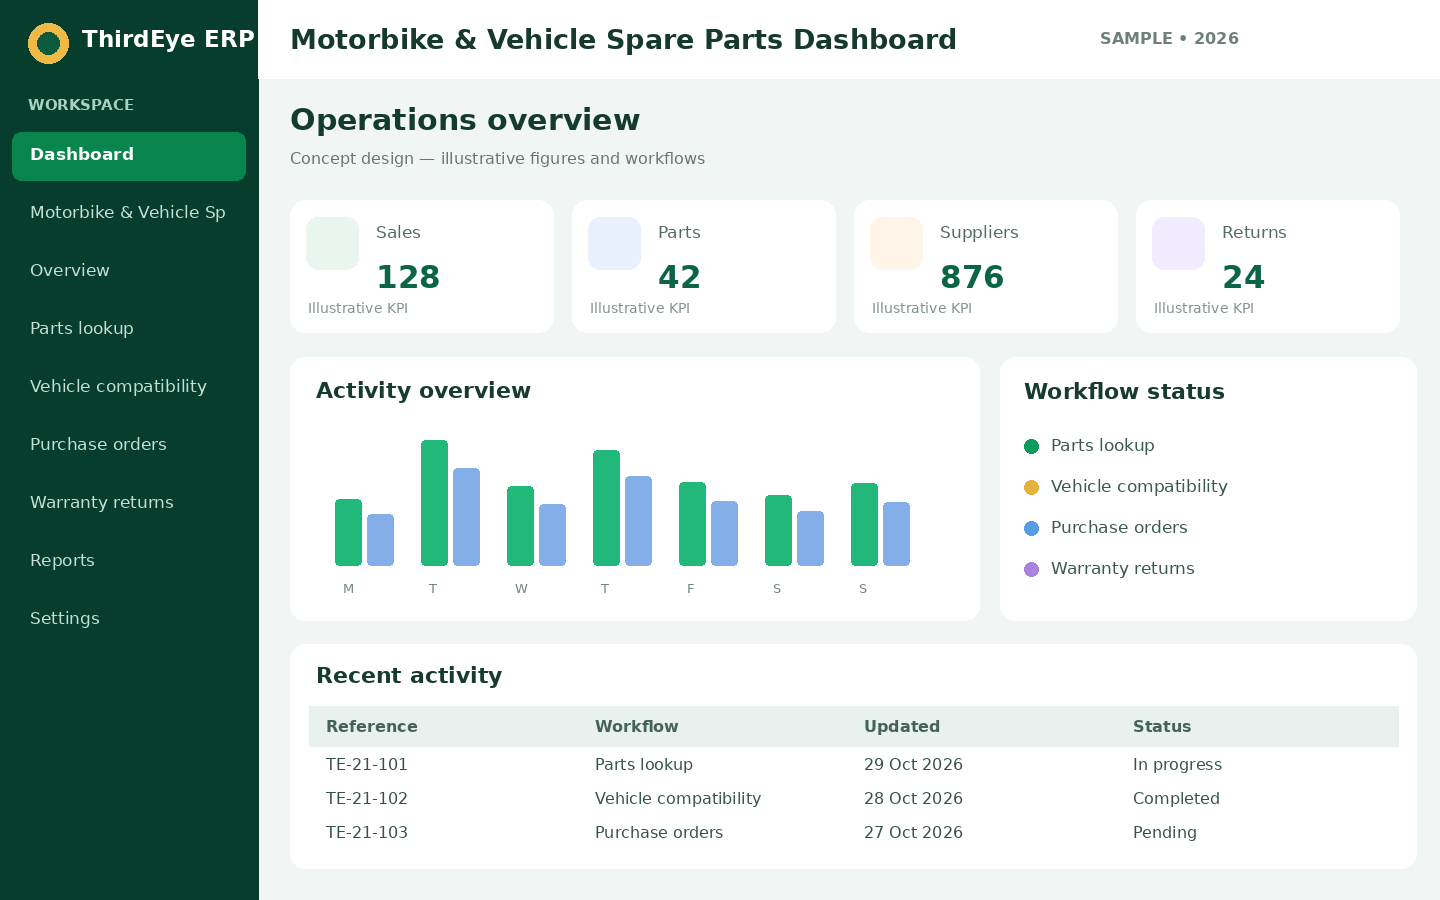1440x900 pixels.
Task: Click the Returns value 24
Action: tap(1244, 277)
